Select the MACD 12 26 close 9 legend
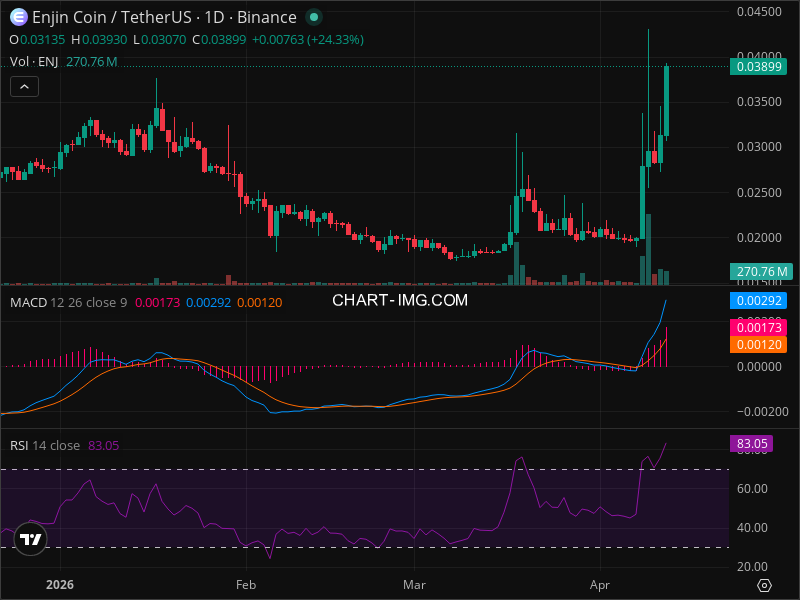This screenshot has height=600, width=800. [x=68, y=303]
